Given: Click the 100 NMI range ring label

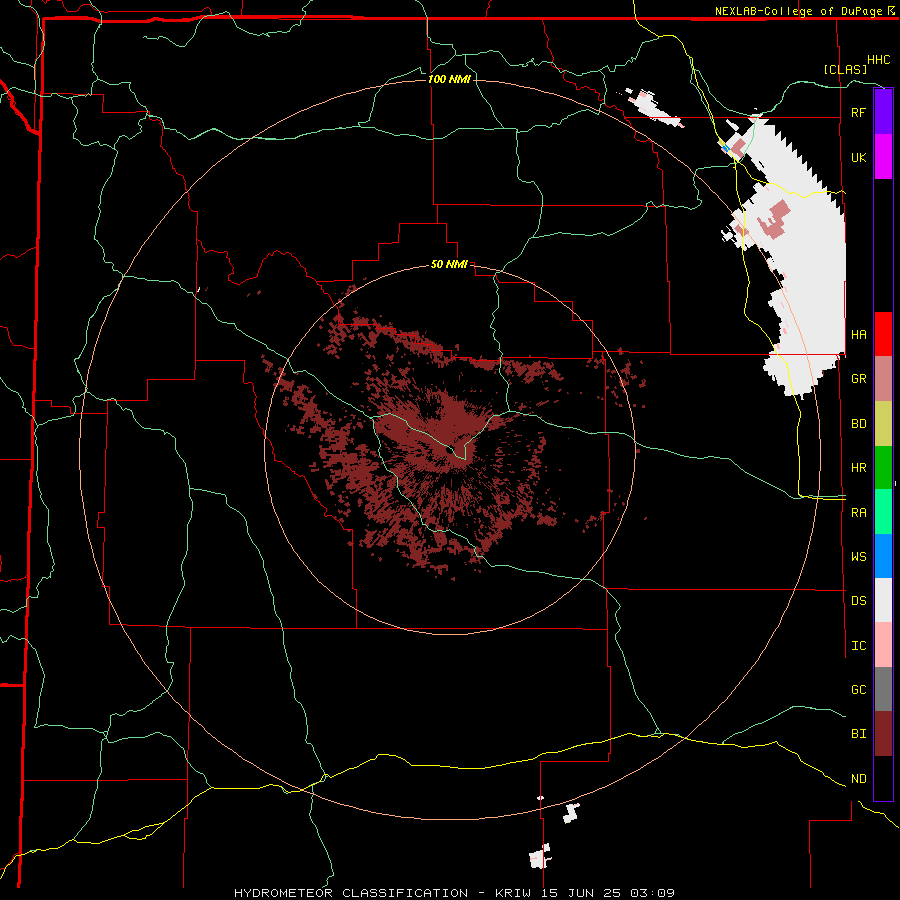Looking at the screenshot, I should (449, 79).
